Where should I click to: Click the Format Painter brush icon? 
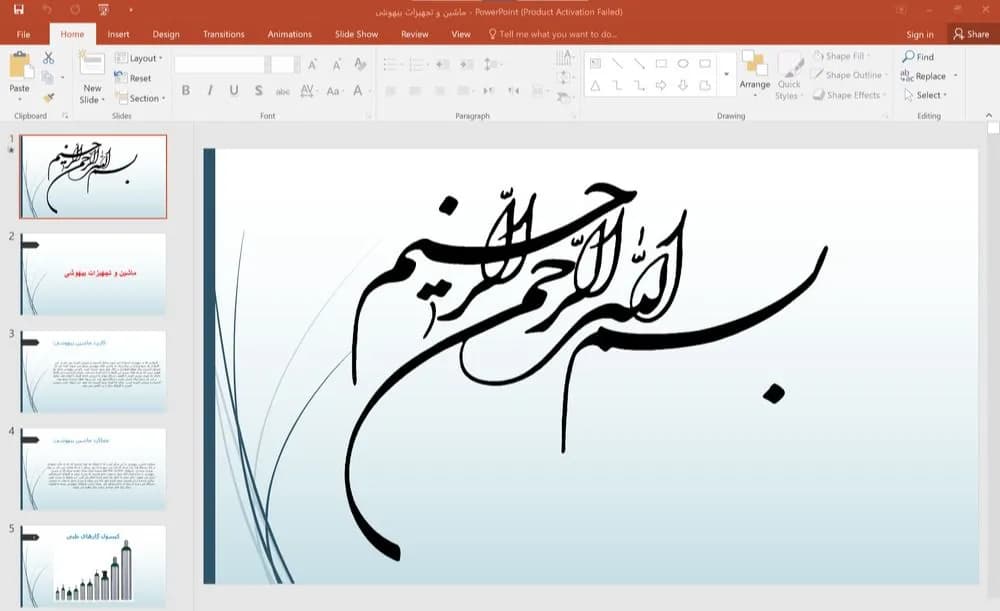[x=48, y=97]
